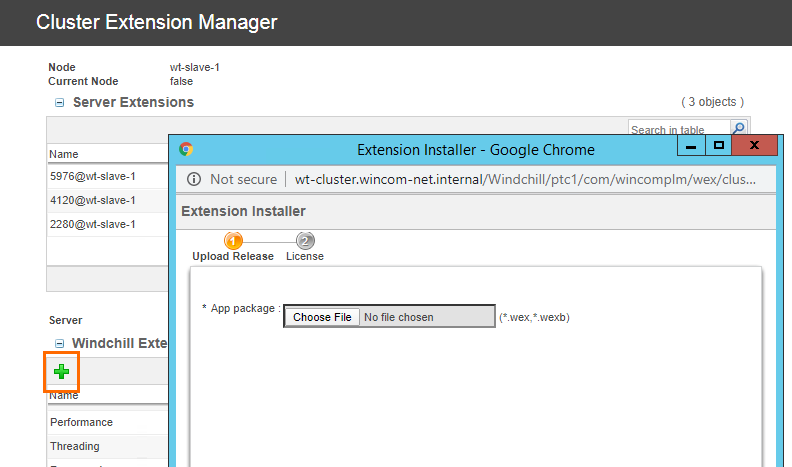Click the Chrome logo in popup title bar

186,149
